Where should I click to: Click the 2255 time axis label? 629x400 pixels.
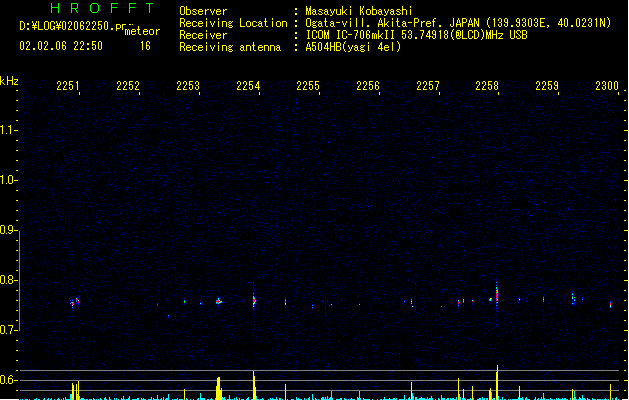pos(308,86)
